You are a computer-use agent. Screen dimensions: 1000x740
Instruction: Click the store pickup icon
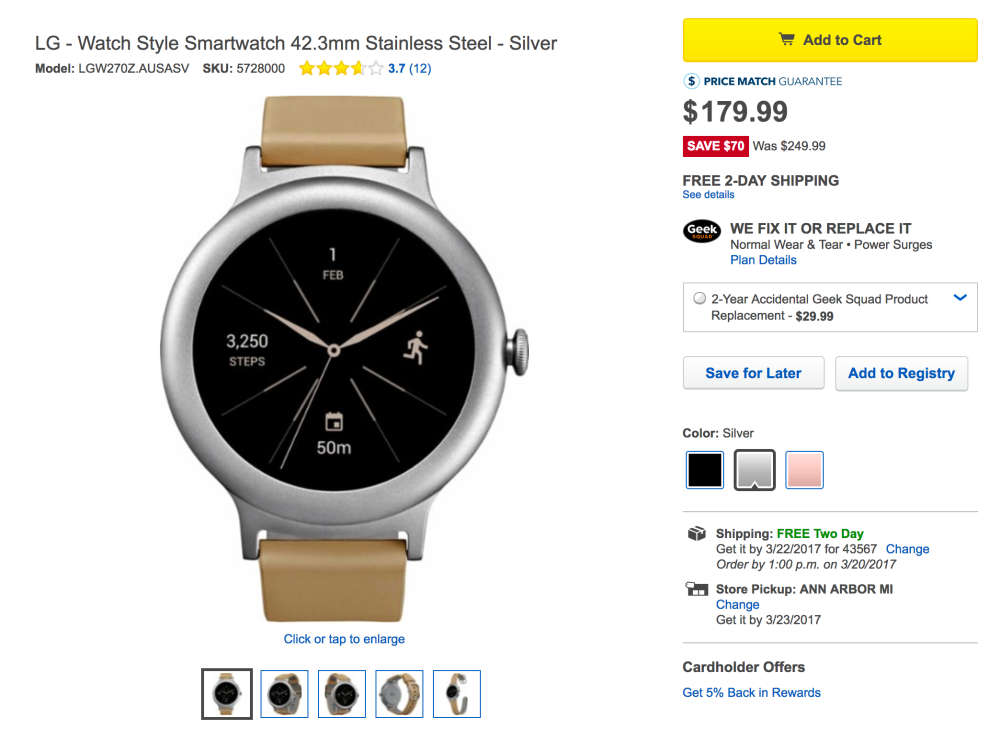(697, 590)
